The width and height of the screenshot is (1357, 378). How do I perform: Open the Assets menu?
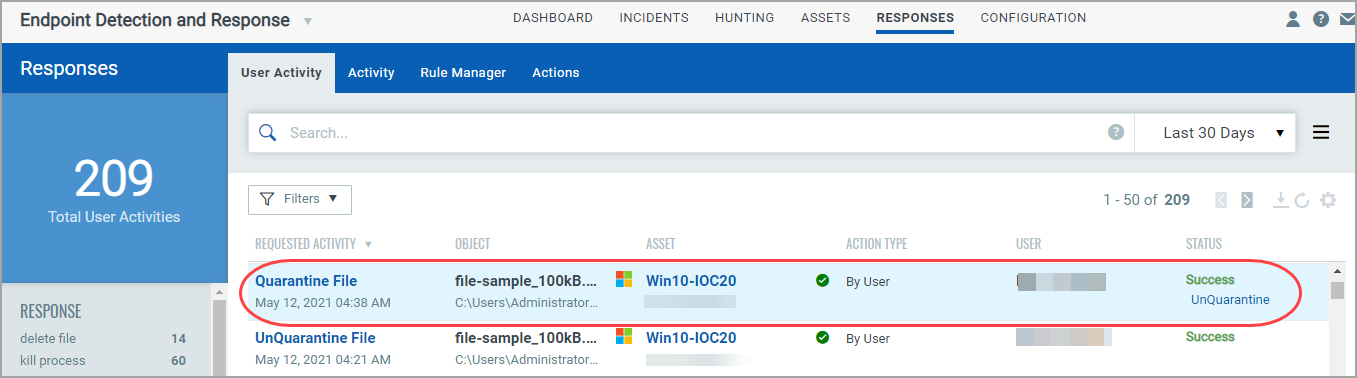tap(825, 18)
